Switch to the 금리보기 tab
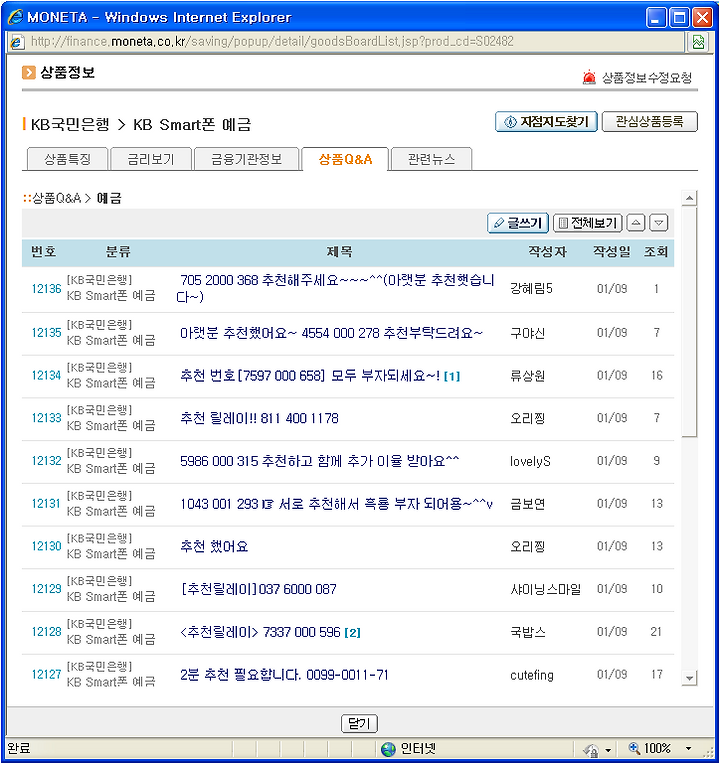Viewport: 720px width, 764px height. 151,159
